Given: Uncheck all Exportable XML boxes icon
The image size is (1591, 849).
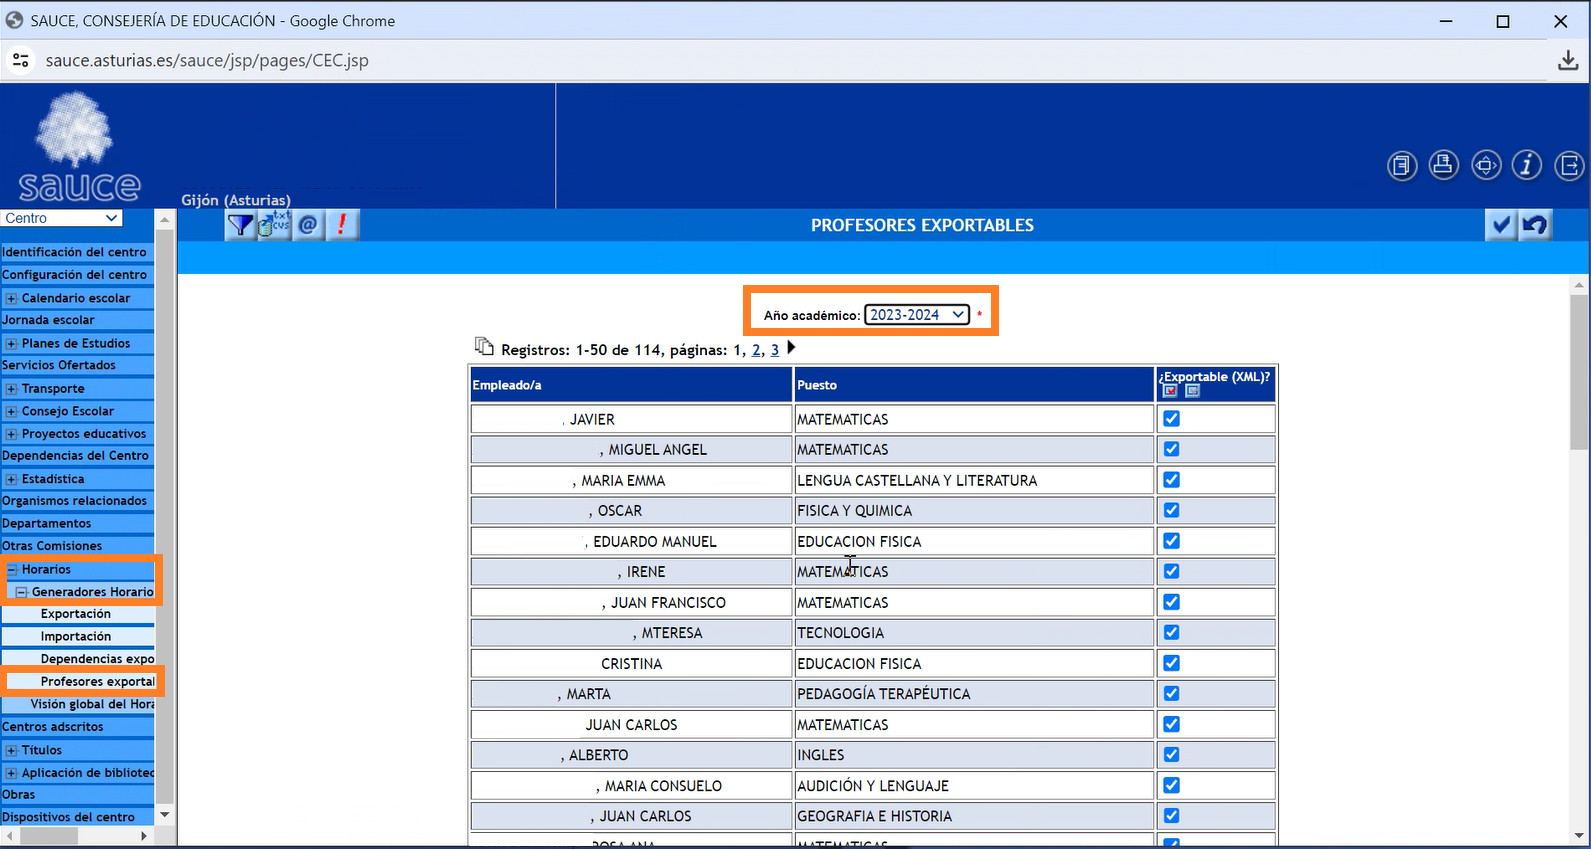Looking at the screenshot, I should [x=1192, y=391].
